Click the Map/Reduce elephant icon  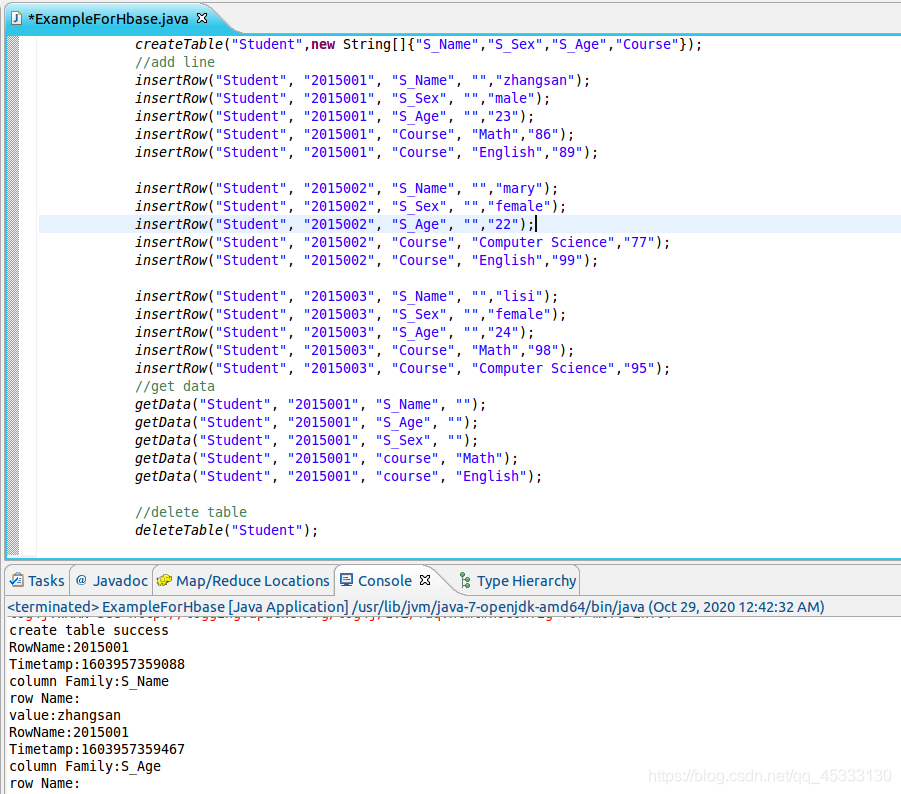(164, 580)
